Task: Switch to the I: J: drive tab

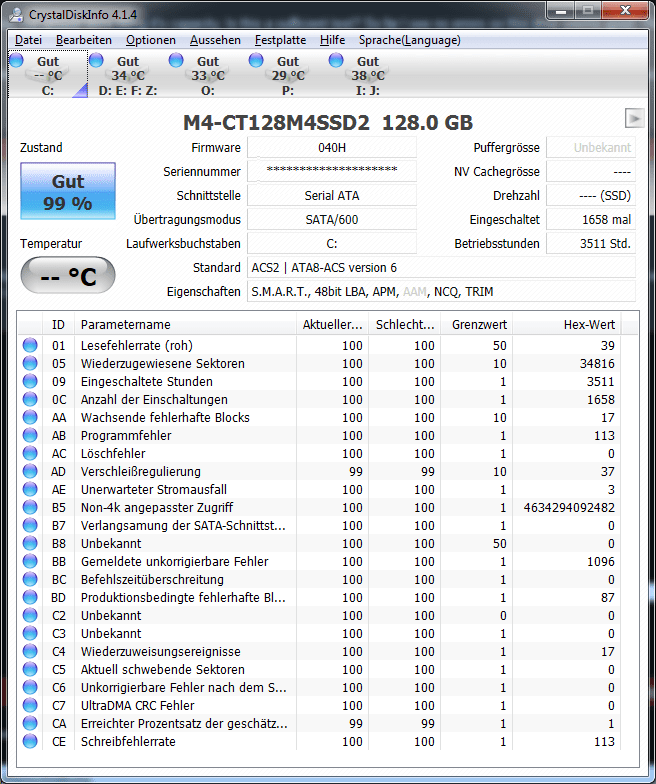Action: pos(368,75)
